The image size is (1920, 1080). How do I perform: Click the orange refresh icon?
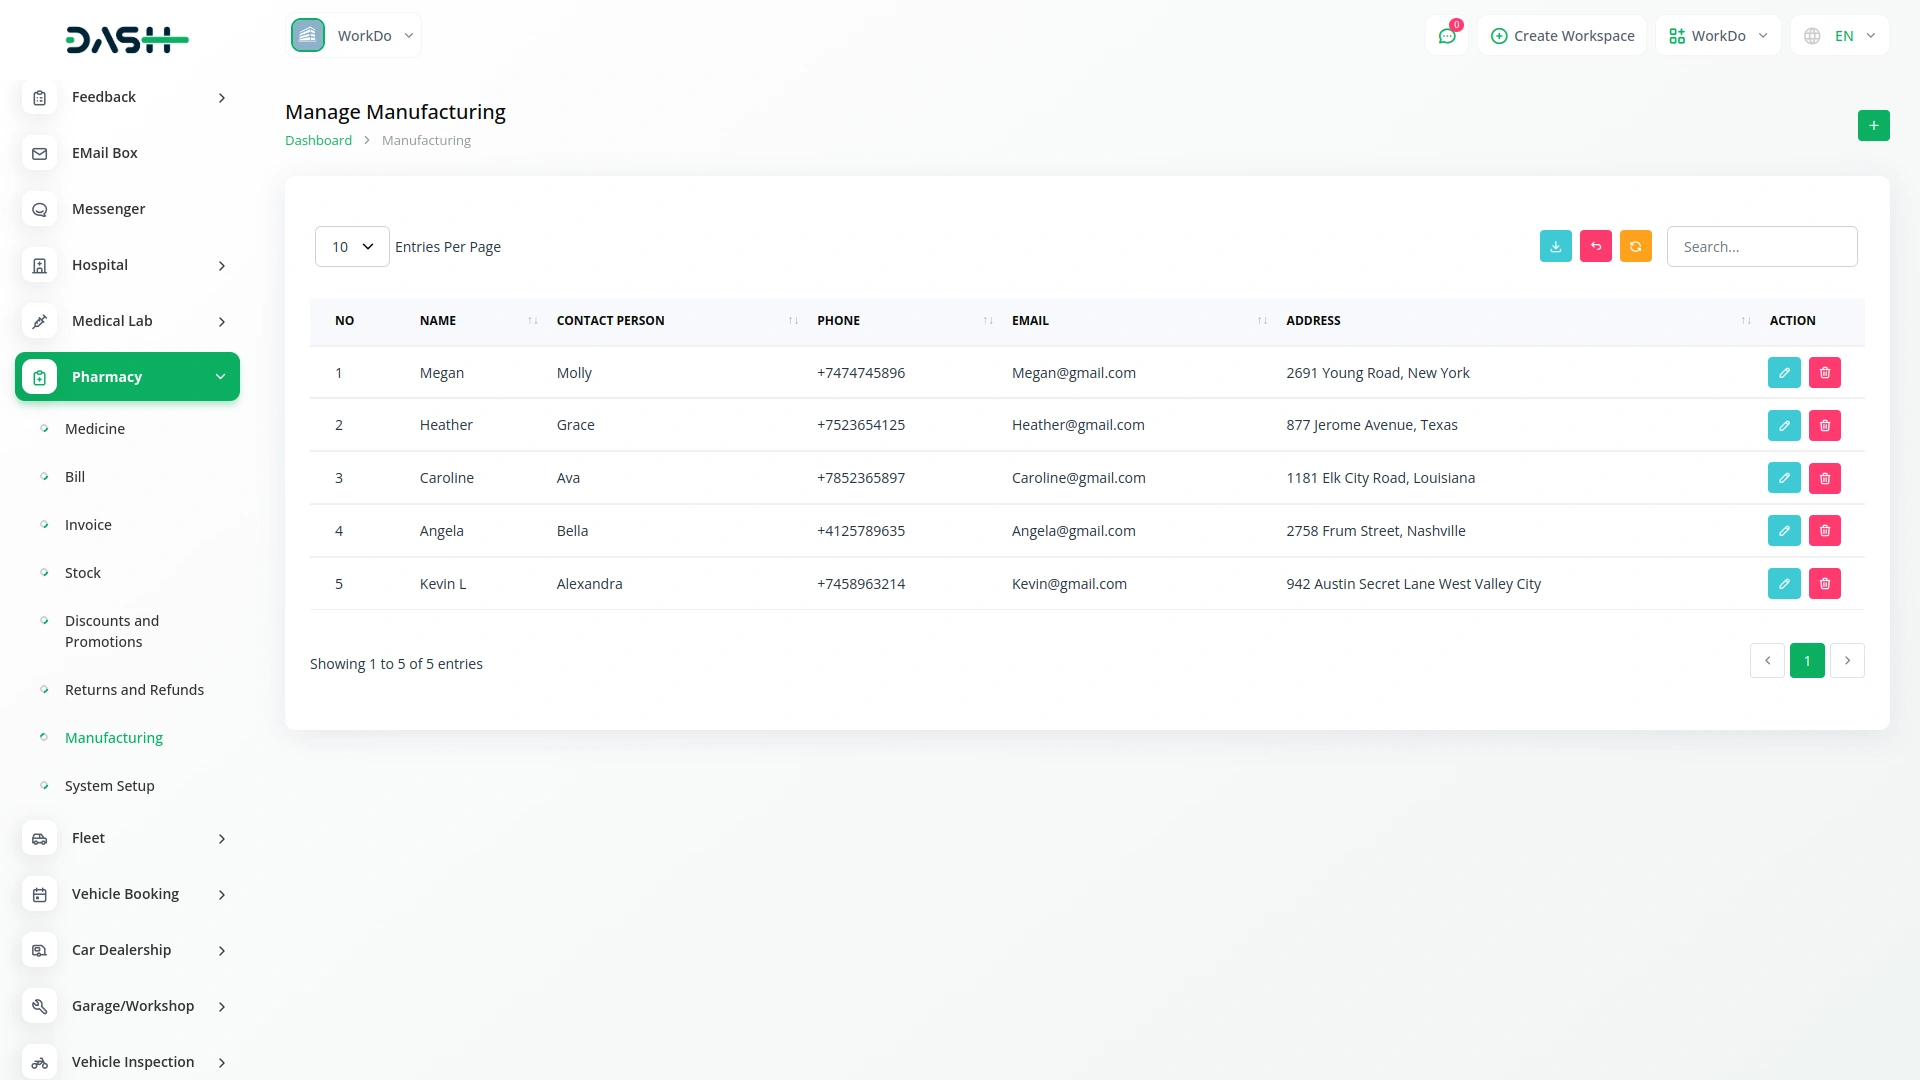tap(1635, 246)
